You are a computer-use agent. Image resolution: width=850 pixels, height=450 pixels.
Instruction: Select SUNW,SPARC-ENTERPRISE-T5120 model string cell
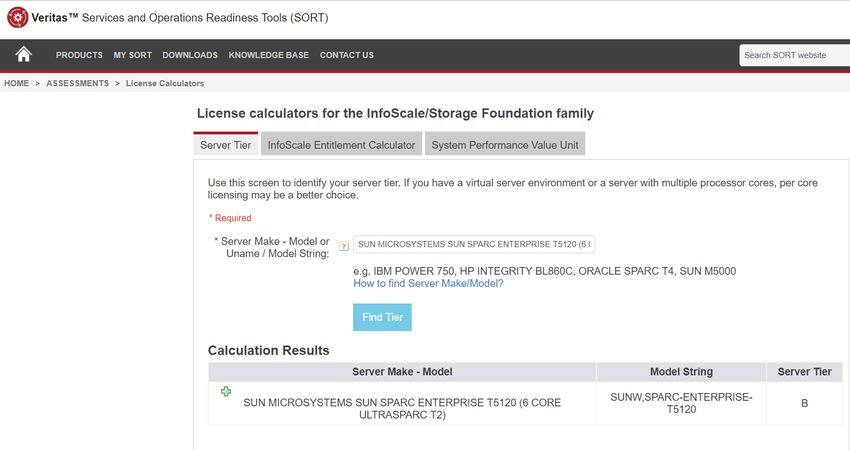tap(681, 403)
